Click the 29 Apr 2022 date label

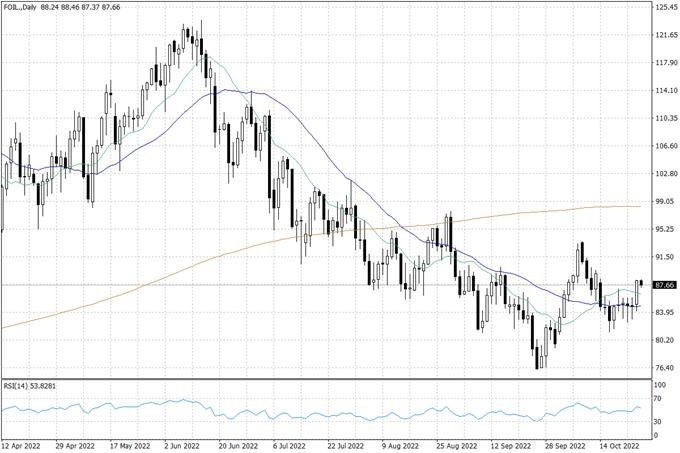[x=77, y=446]
